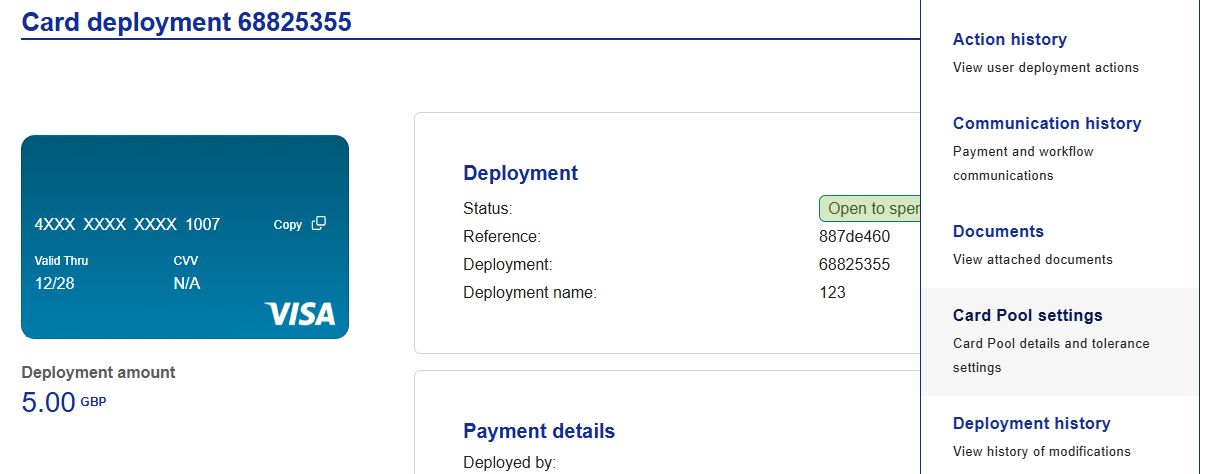Click the Payment details heading

pyautogui.click(x=539, y=431)
